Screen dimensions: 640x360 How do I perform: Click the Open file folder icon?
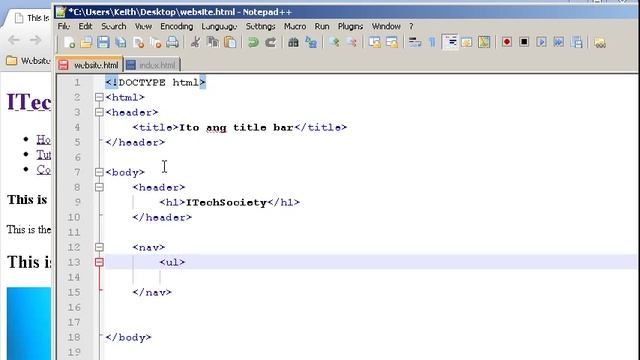tap(86, 42)
